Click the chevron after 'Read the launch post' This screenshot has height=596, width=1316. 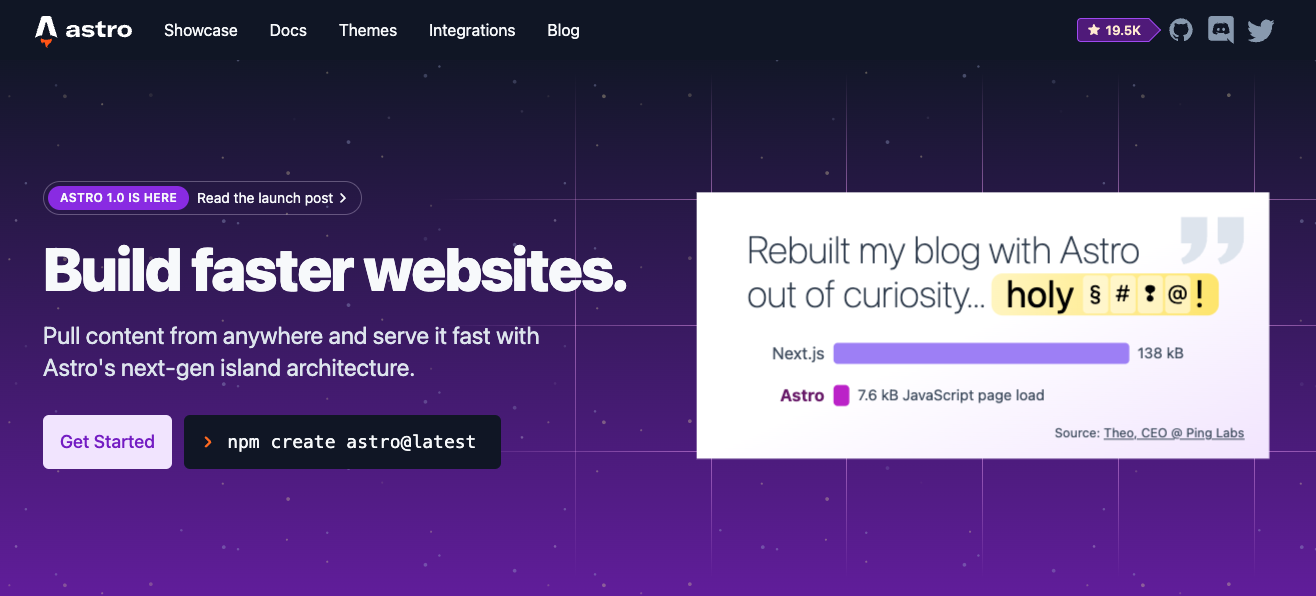(343, 198)
